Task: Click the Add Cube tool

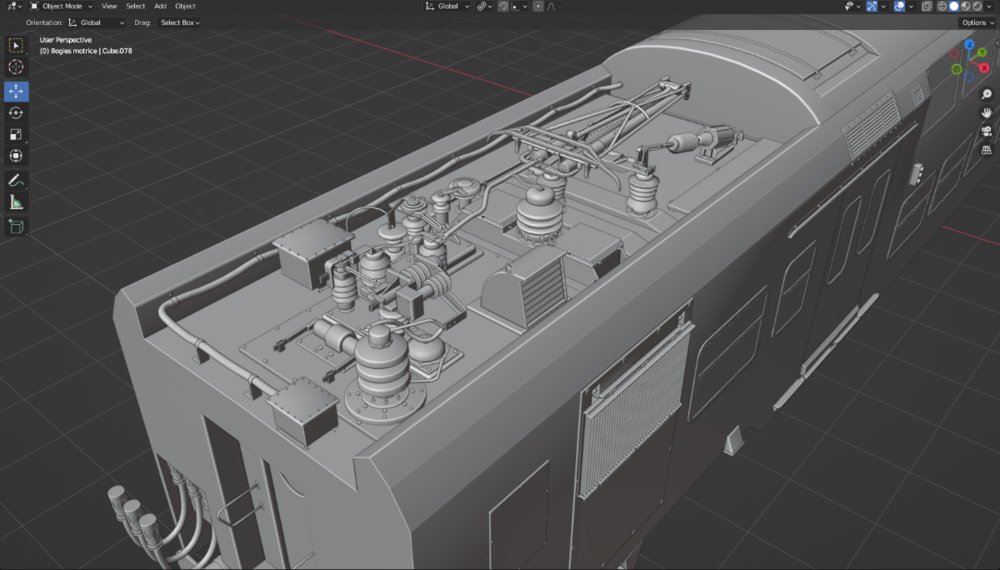Action: coord(16,227)
